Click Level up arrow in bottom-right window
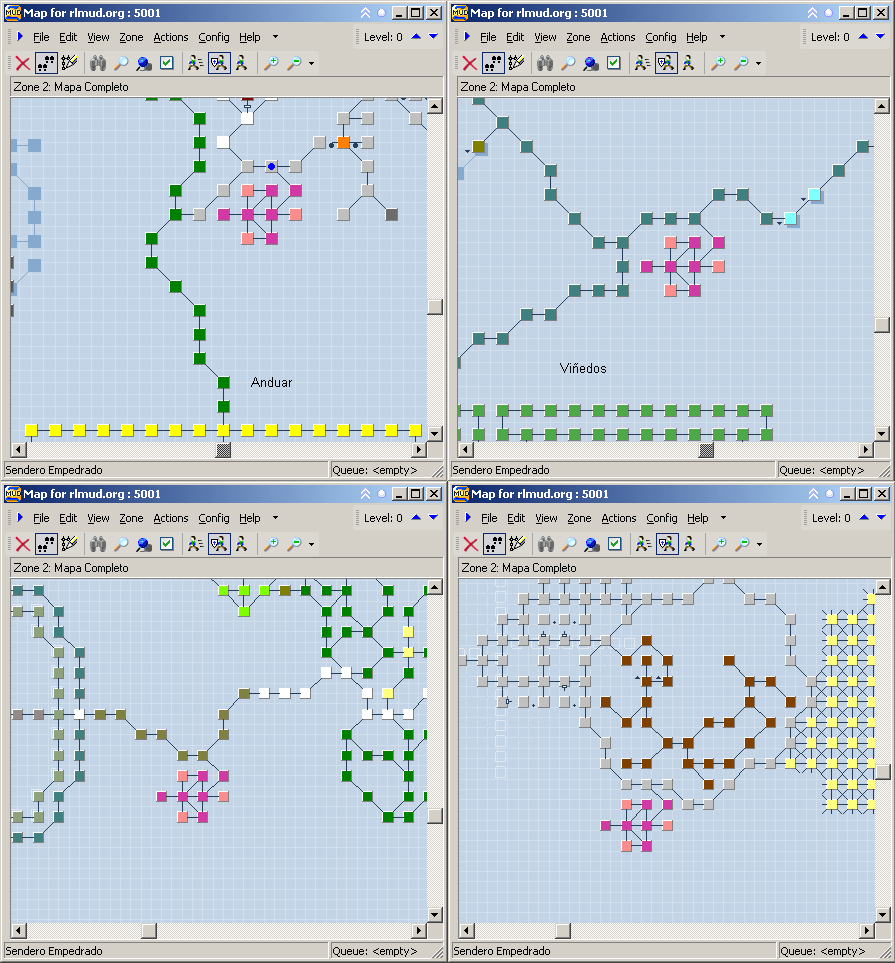This screenshot has width=895, height=963. click(x=864, y=518)
